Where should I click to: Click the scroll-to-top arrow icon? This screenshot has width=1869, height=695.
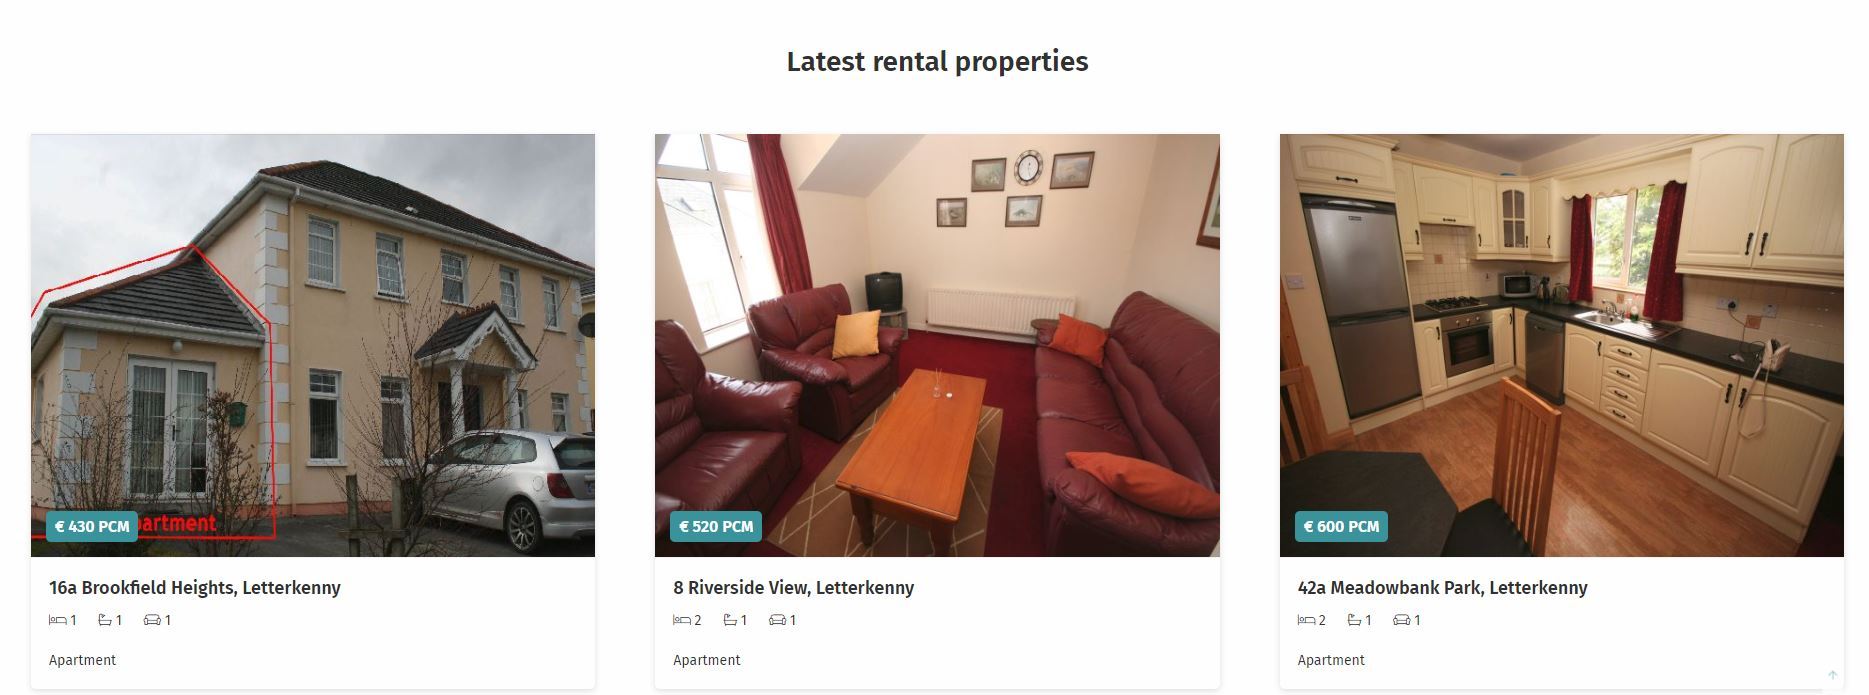coord(1832,676)
